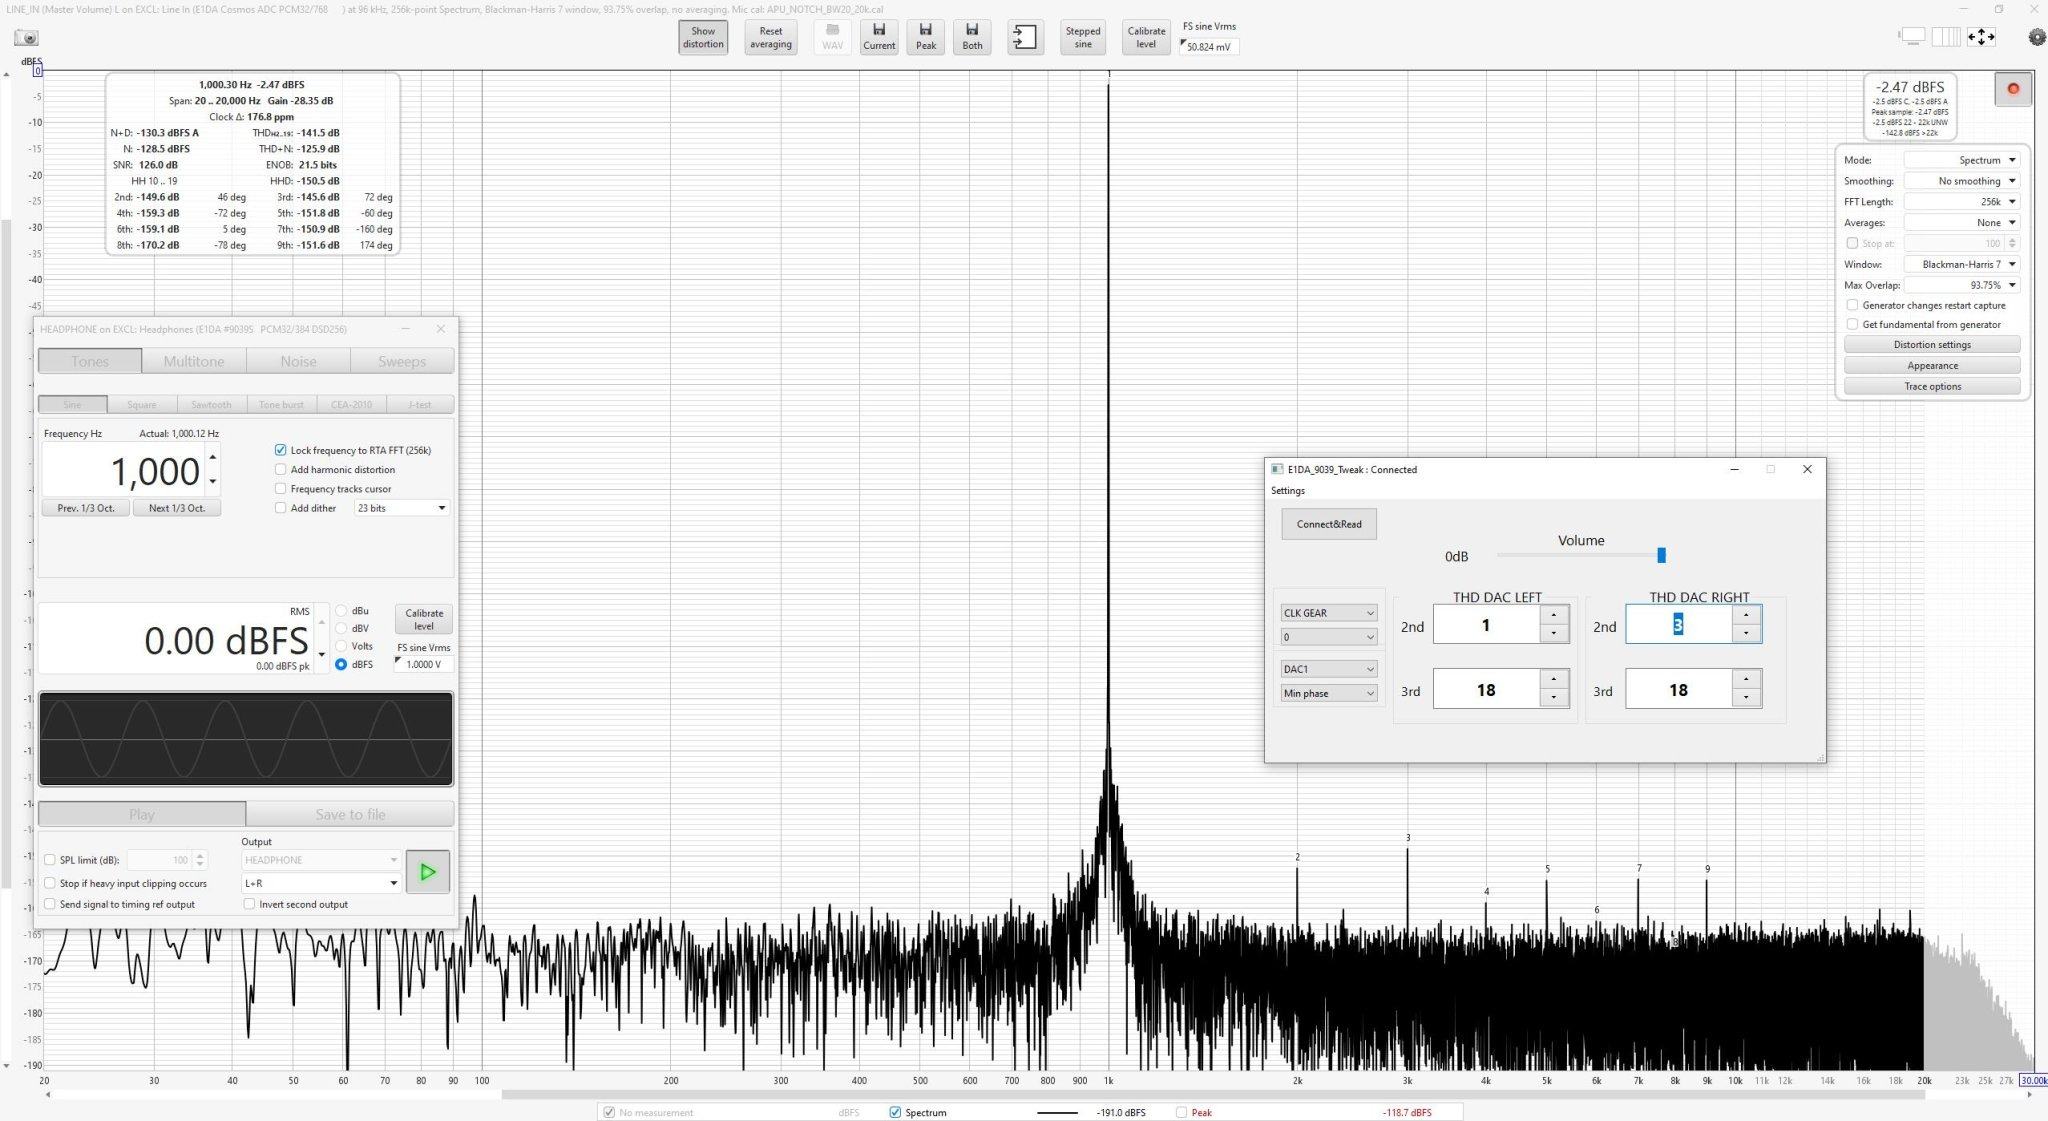
Task: Tick Frequency tracks cursor checkbox
Action: 281,489
